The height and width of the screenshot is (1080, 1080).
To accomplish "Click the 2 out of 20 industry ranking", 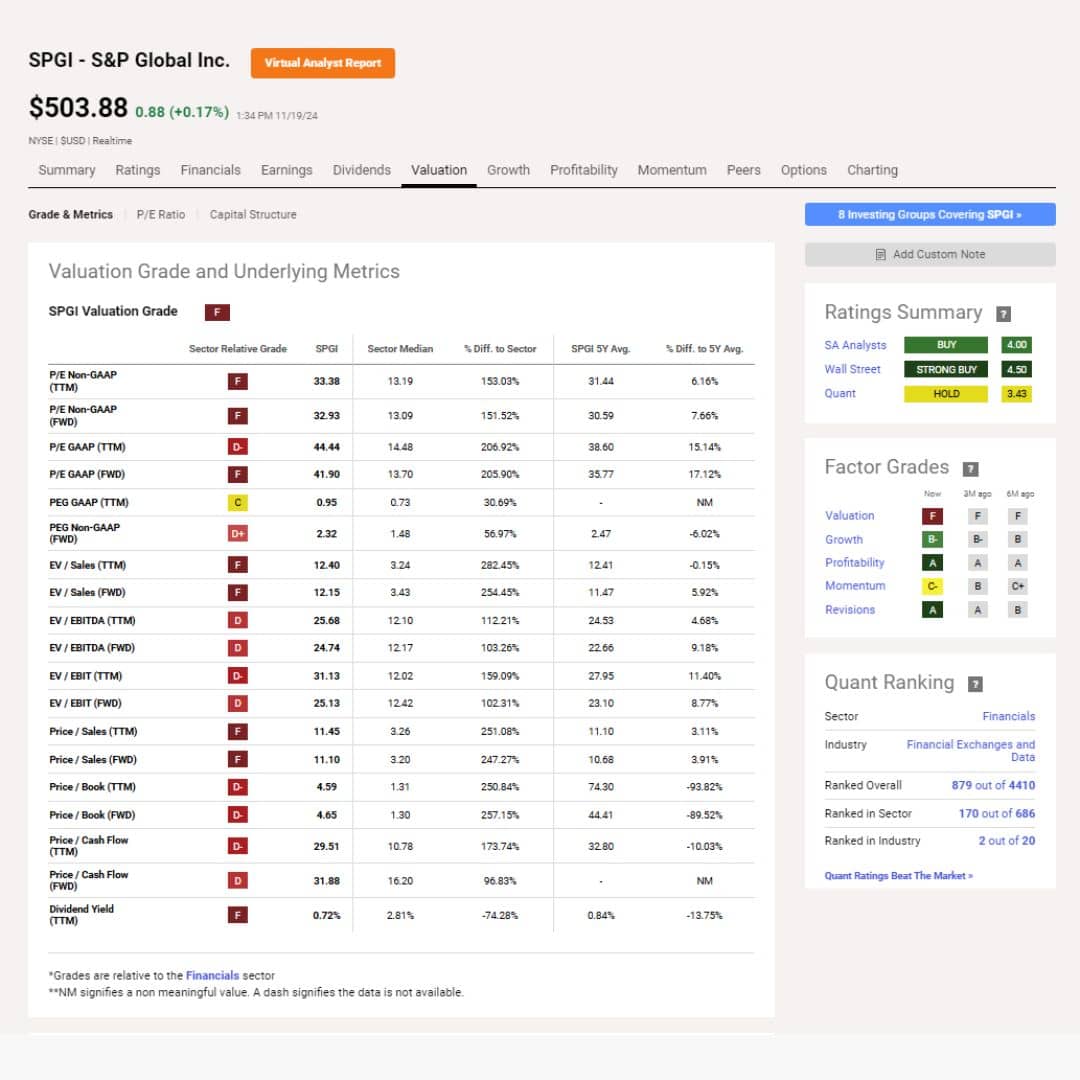I will 1006,841.
